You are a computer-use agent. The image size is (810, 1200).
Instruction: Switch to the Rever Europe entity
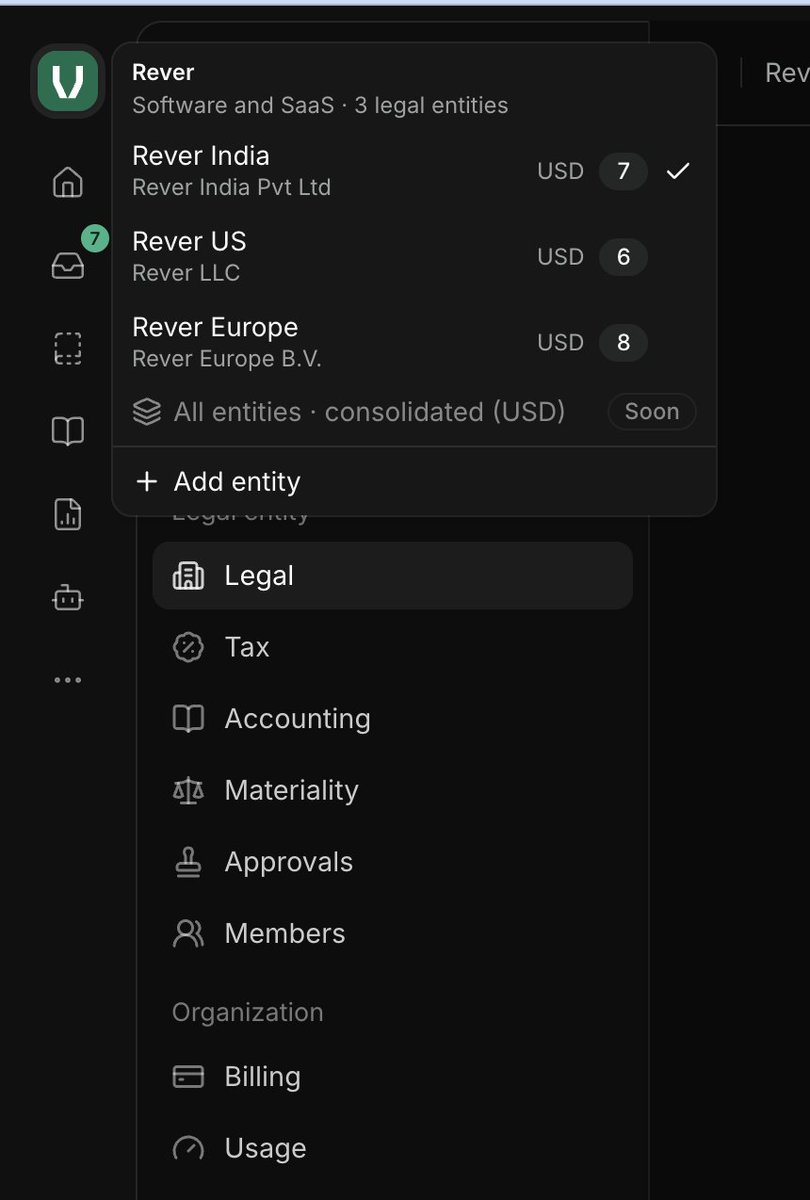coord(414,342)
